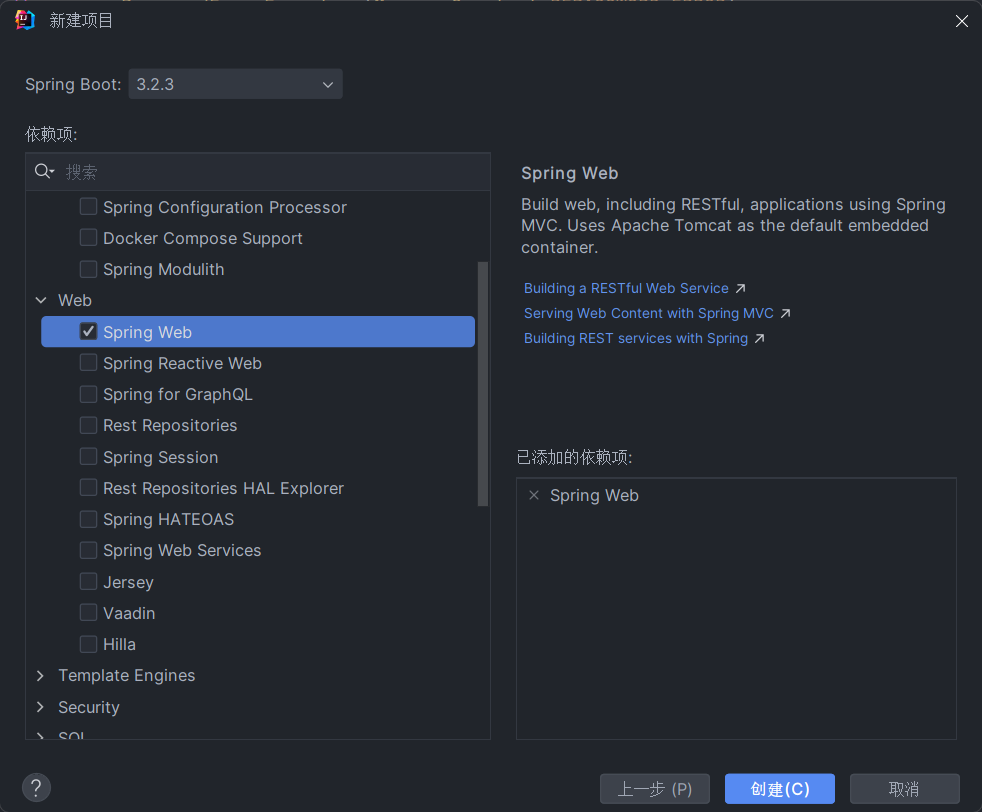Viewport: 982px width, 812px height.
Task: Open Building REST services with Spring link
Action: pos(636,338)
